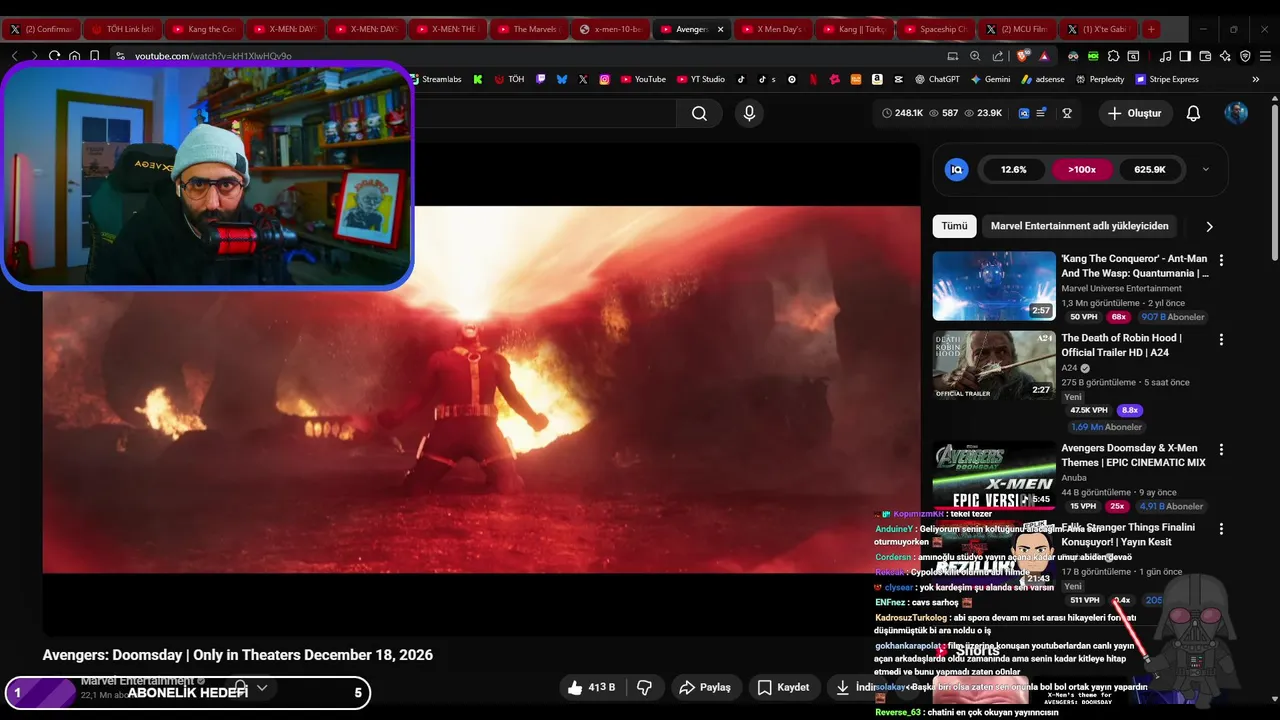Click the Avengers: Doomsday video player

coord(481,390)
